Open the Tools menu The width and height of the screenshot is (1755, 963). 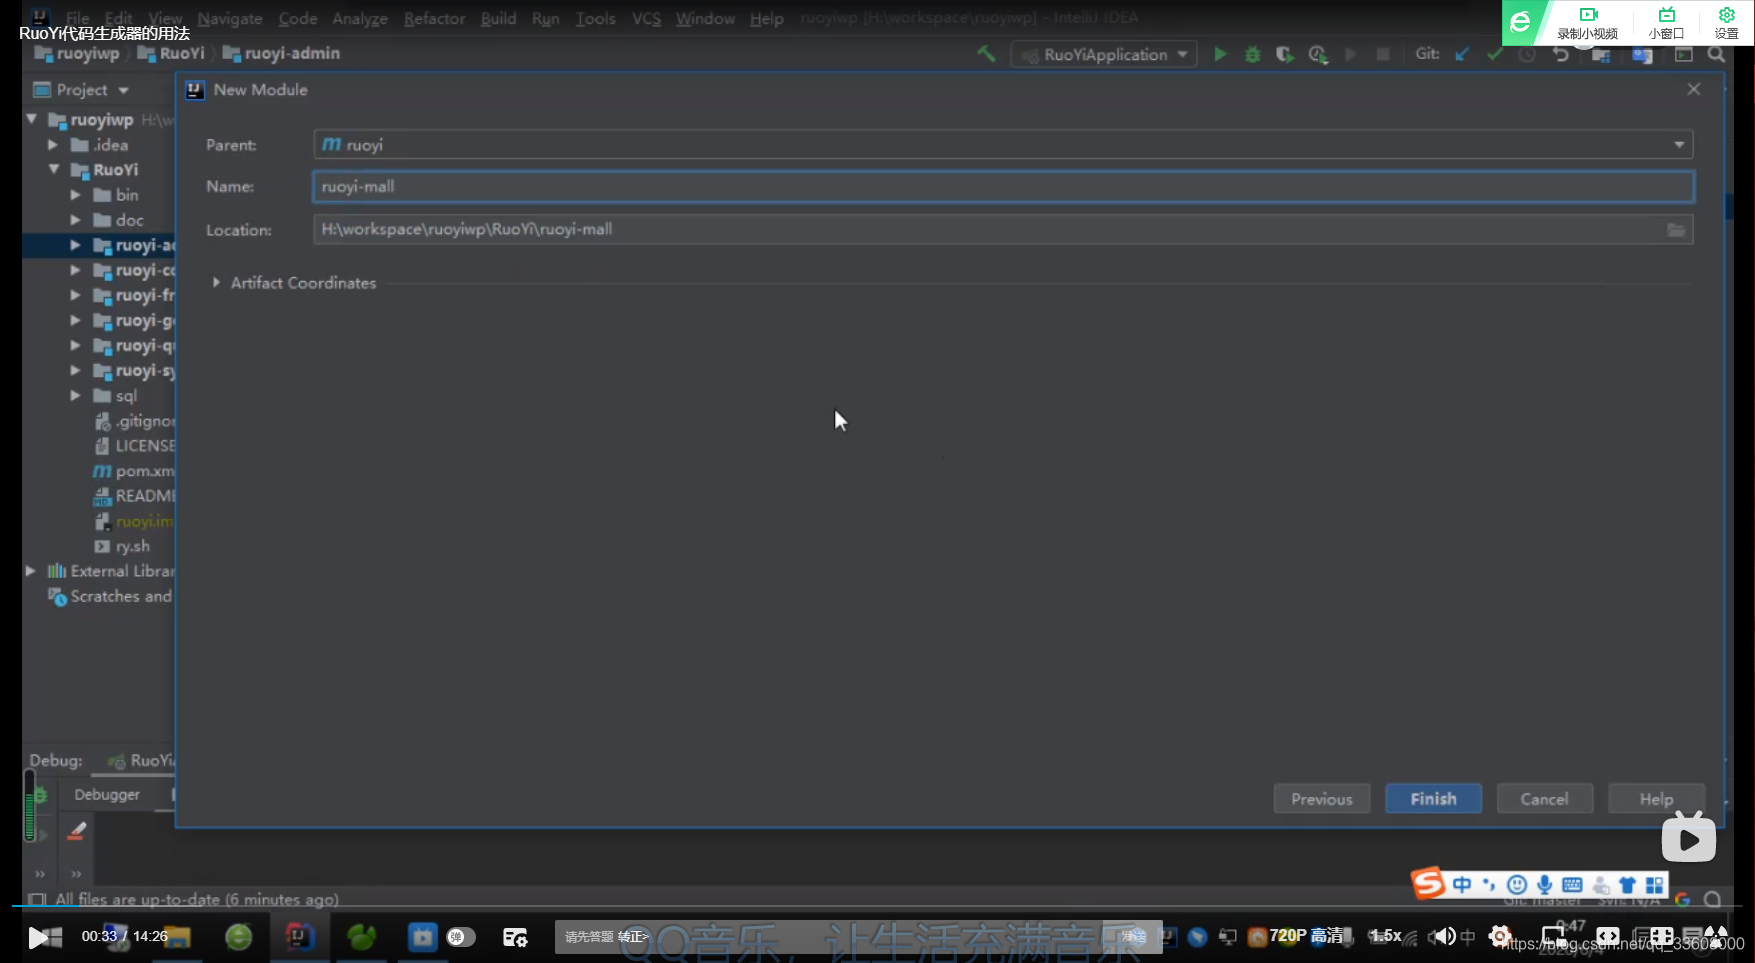click(x=595, y=19)
